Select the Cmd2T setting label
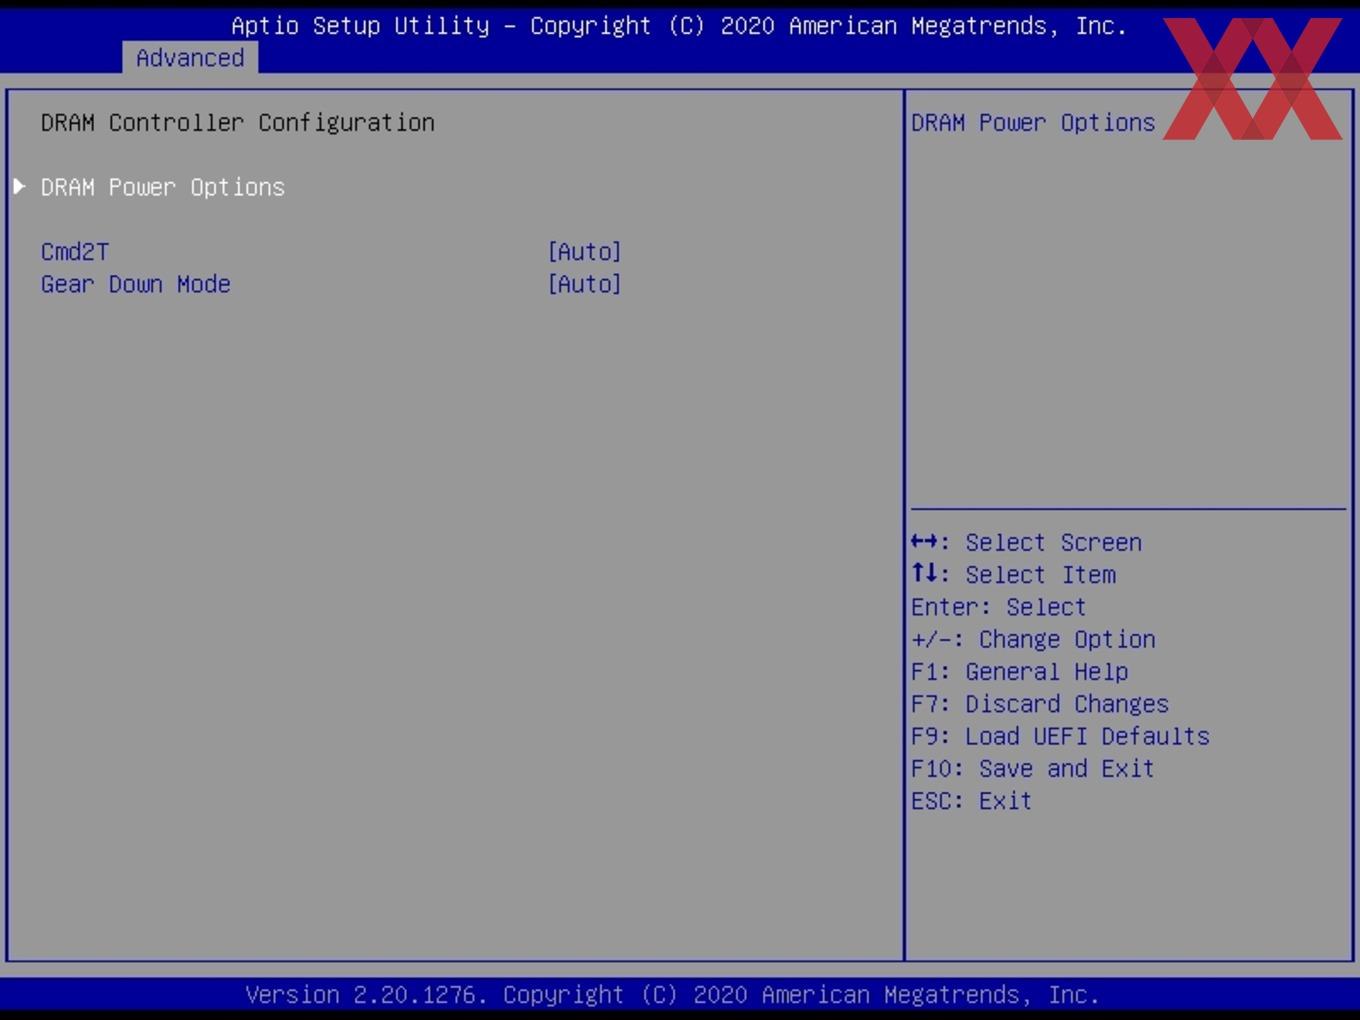 [75, 252]
